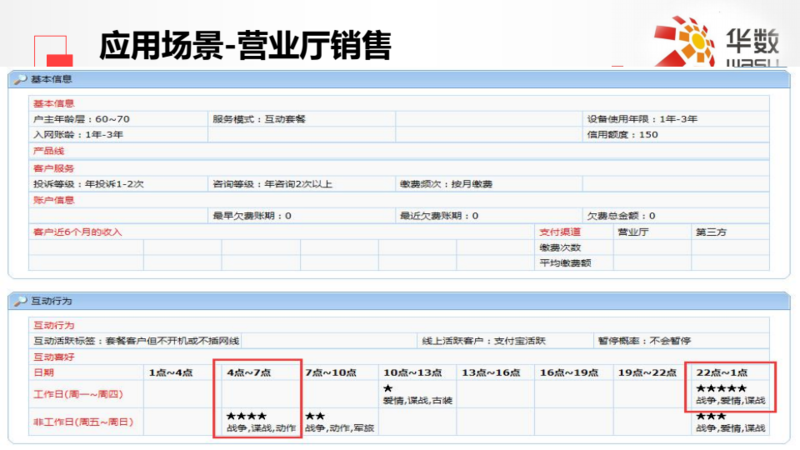The width and height of the screenshot is (800, 450).
Task: Click the 账户信息 section heading
Action: (54, 200)
